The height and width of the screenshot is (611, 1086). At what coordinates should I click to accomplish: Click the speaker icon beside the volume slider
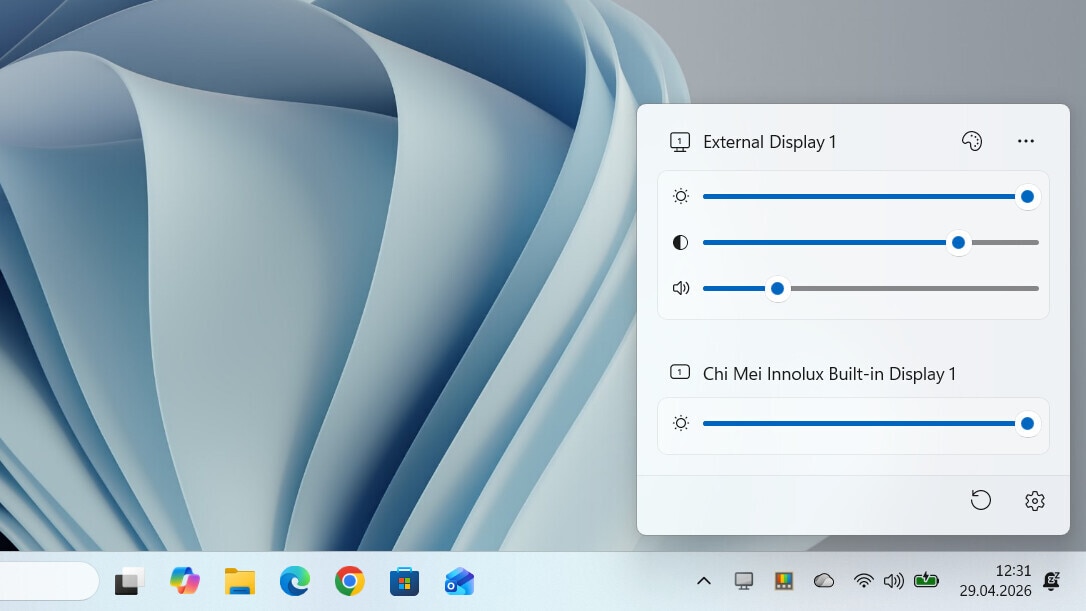(x=681, y=288)
